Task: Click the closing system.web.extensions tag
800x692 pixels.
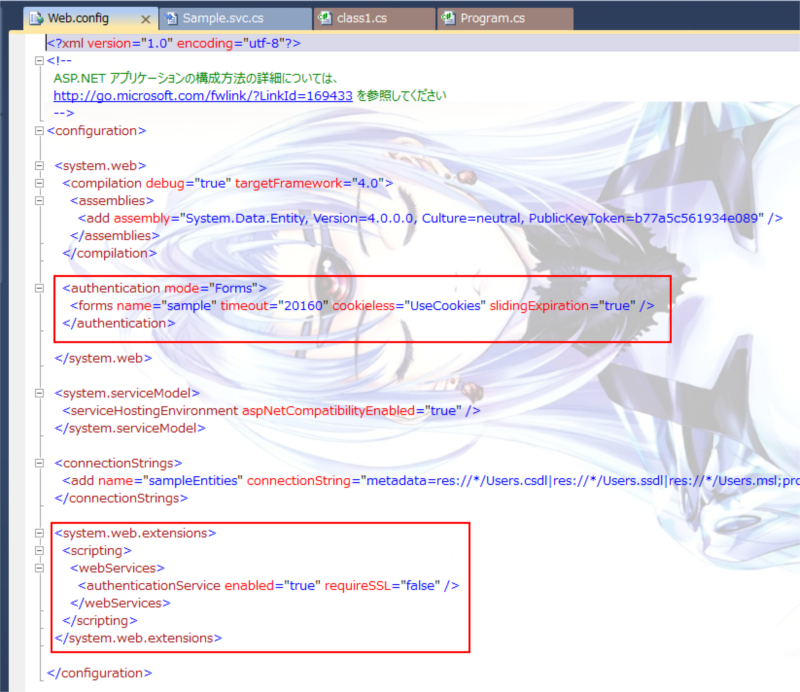Action: click(x=138, y=638)
